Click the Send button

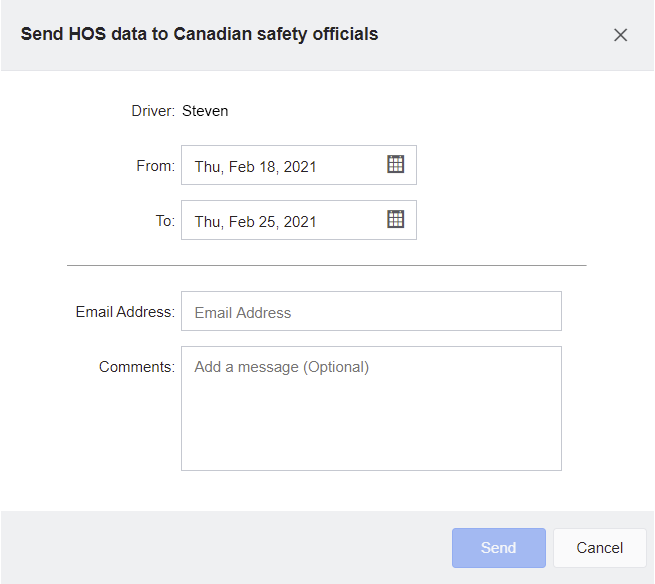click(499, 548)
